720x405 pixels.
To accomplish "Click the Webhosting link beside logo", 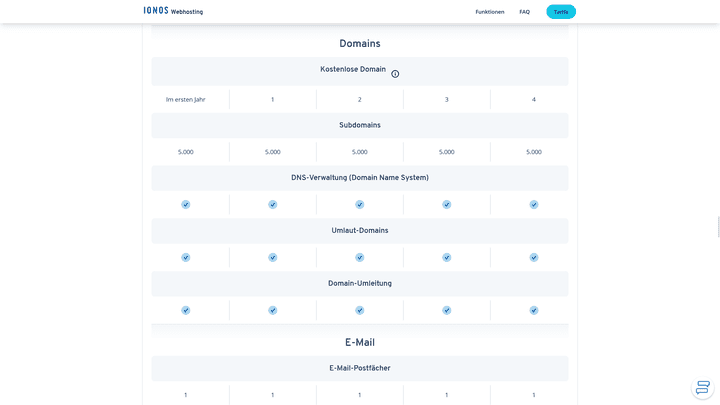I will (x=187, y=12).
